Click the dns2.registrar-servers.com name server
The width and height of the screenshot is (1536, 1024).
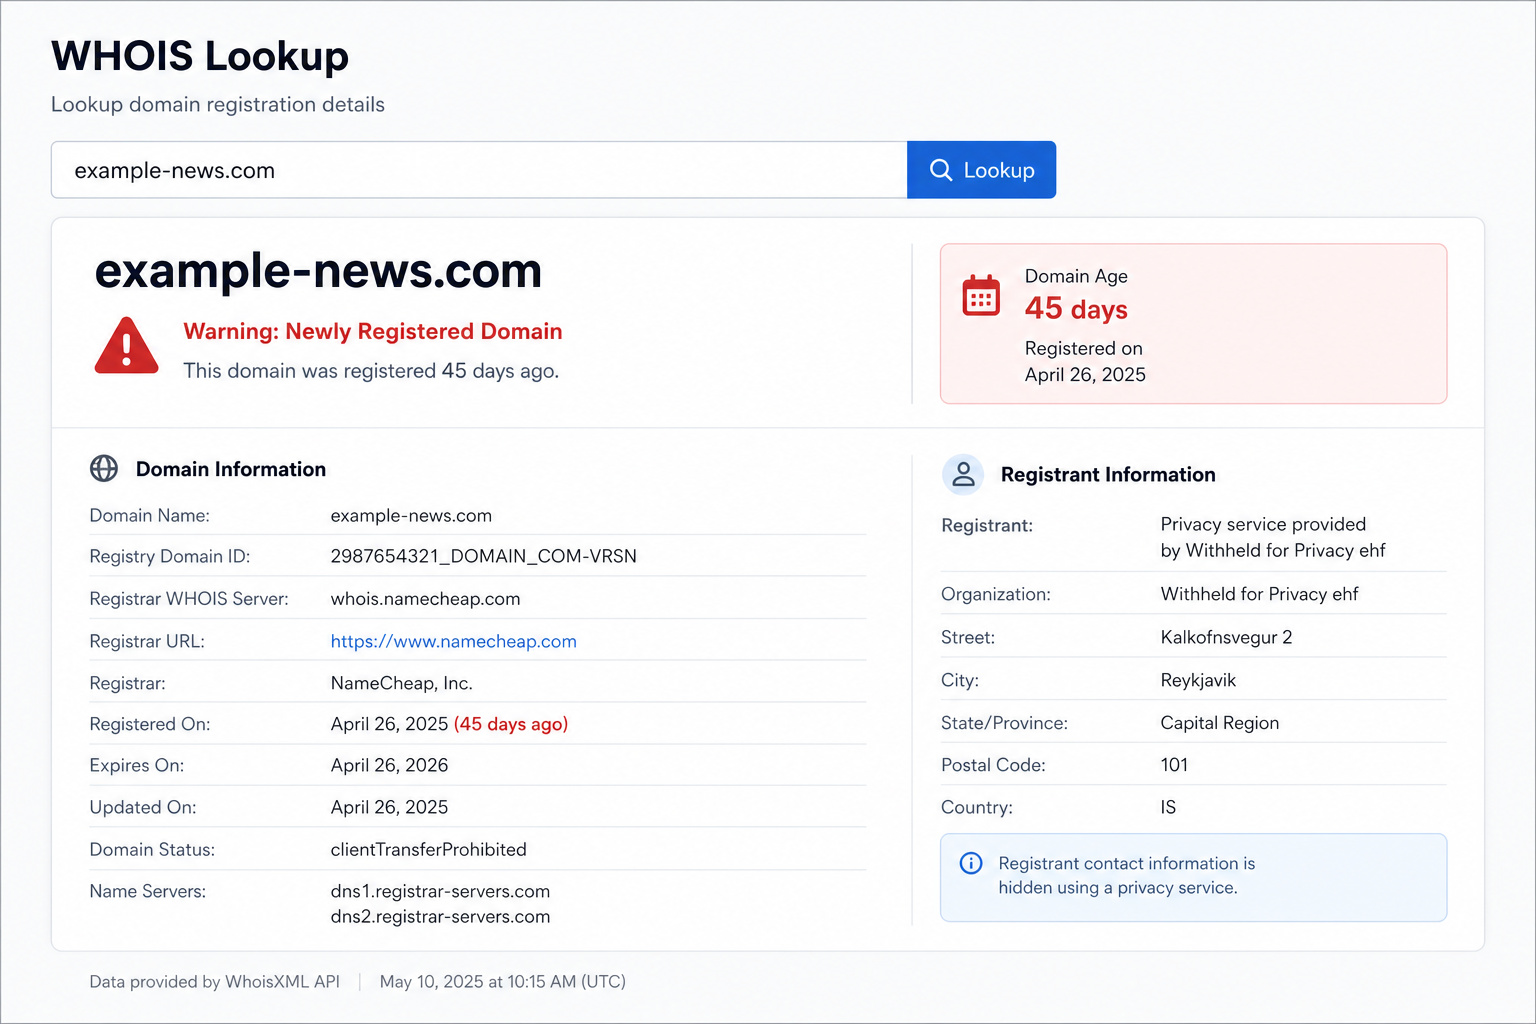click(440, 917)
